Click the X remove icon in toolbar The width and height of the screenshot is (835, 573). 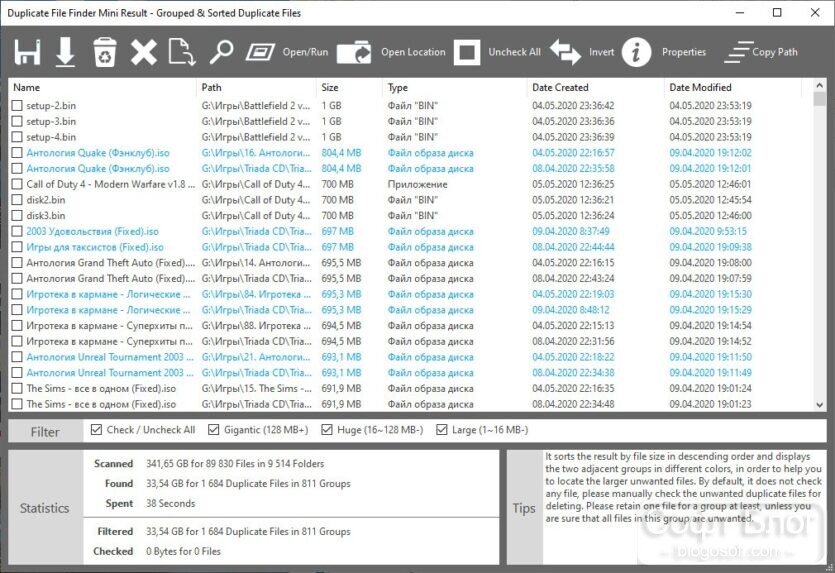[144, 52]
